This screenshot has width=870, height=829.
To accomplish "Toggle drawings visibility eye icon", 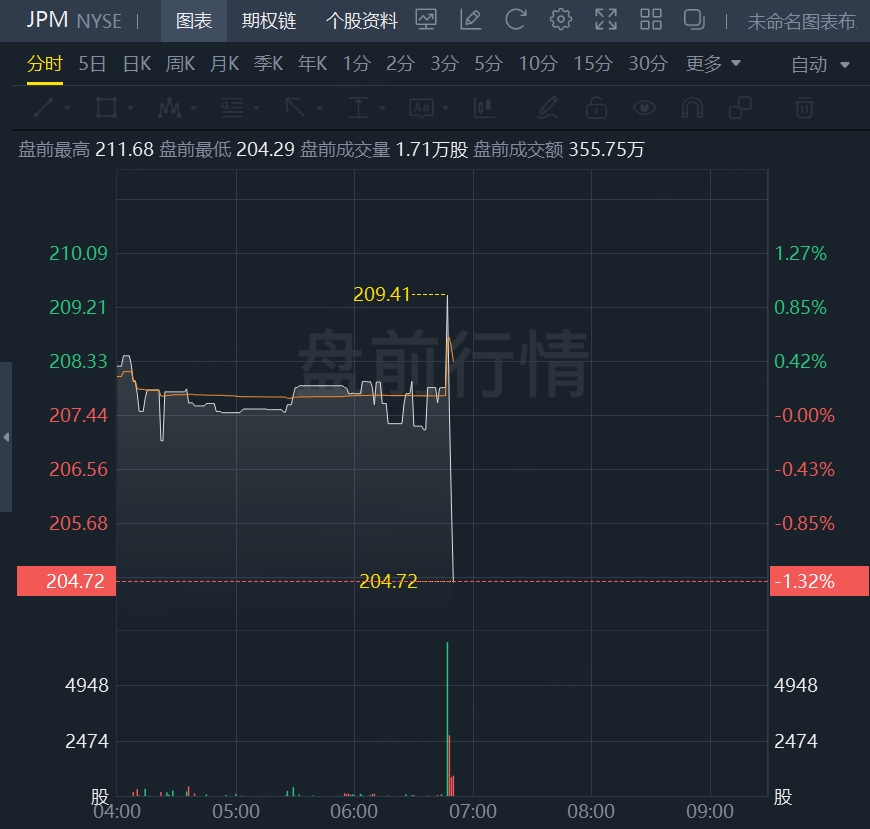I will [x=644, y=108].
